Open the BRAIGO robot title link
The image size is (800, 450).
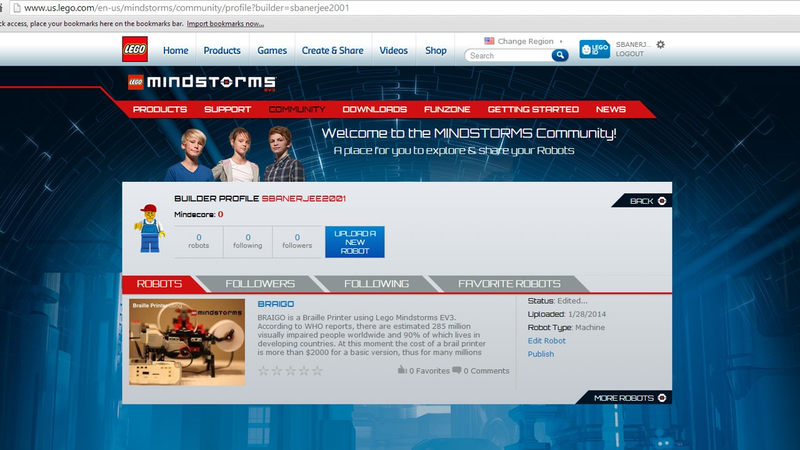click(276, 304)
